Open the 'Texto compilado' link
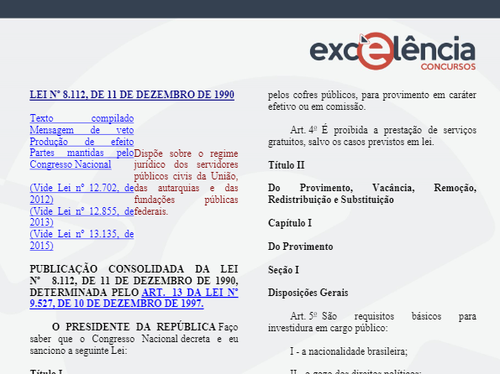 click(x=82, y=118)
